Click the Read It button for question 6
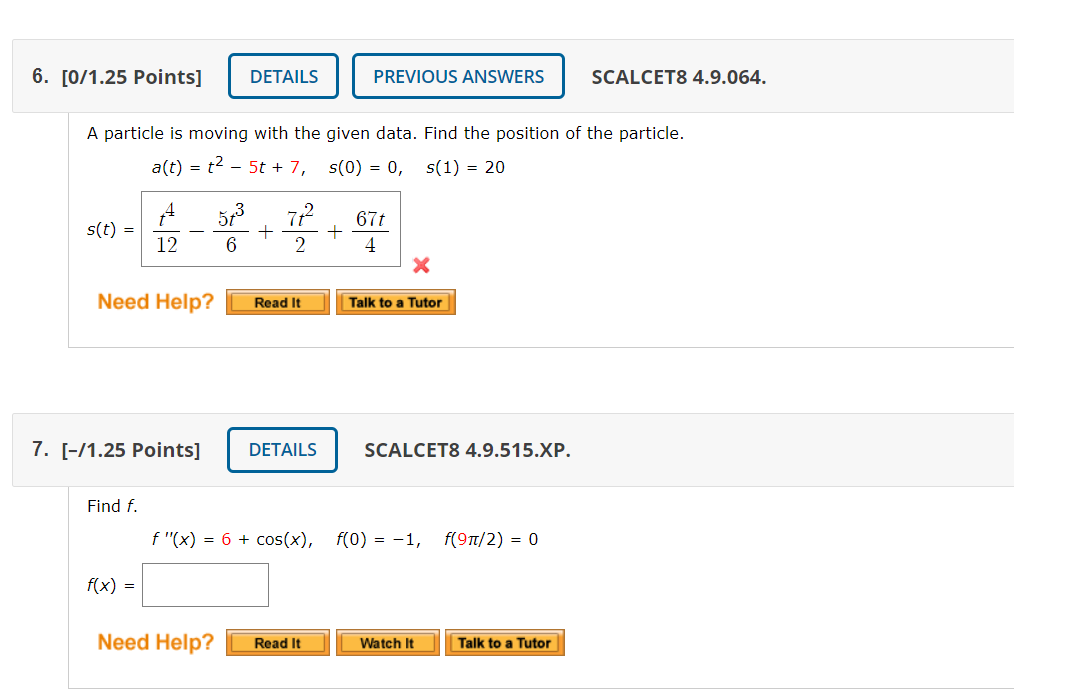 tap(277, 302)
